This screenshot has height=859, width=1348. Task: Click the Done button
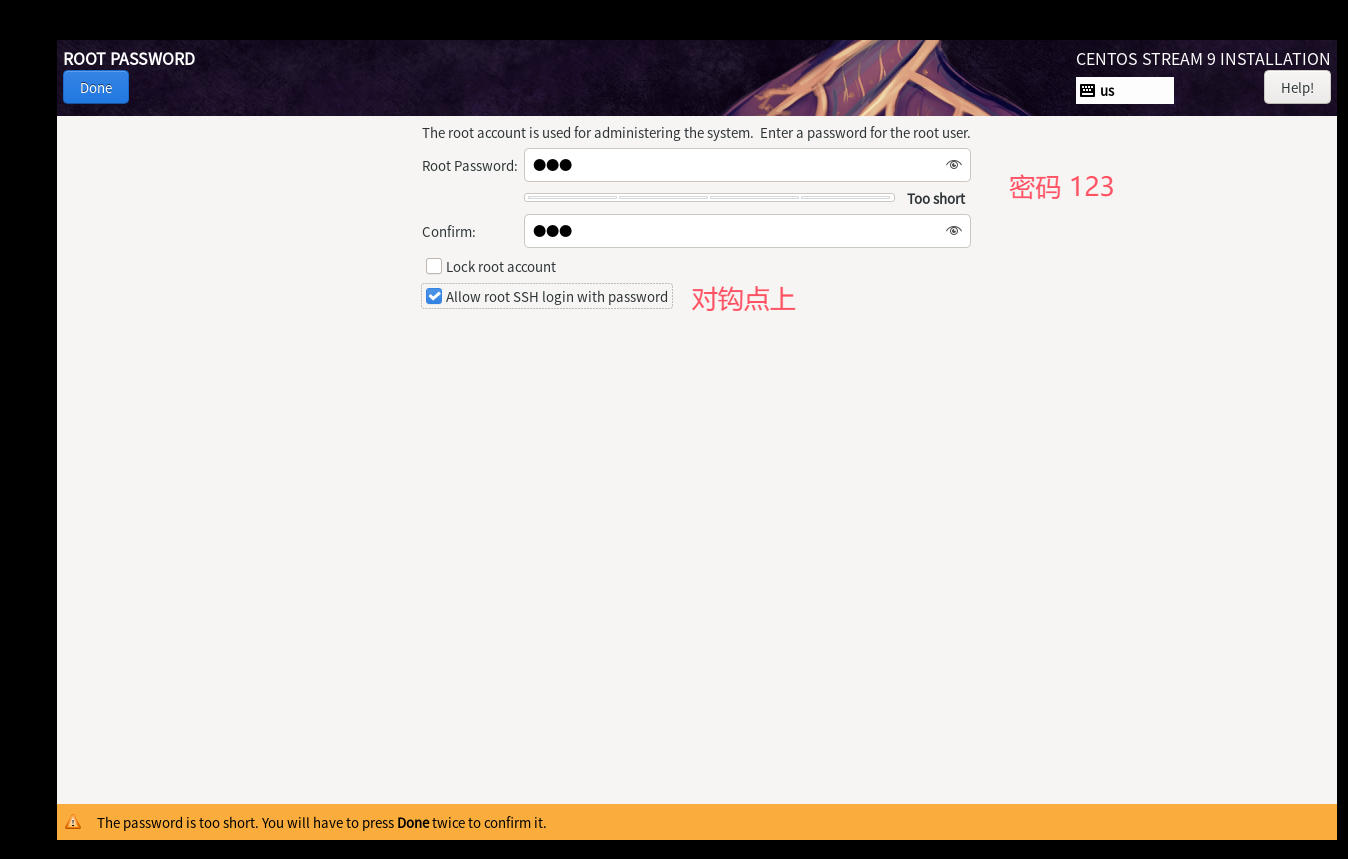(x=96, y=88)
